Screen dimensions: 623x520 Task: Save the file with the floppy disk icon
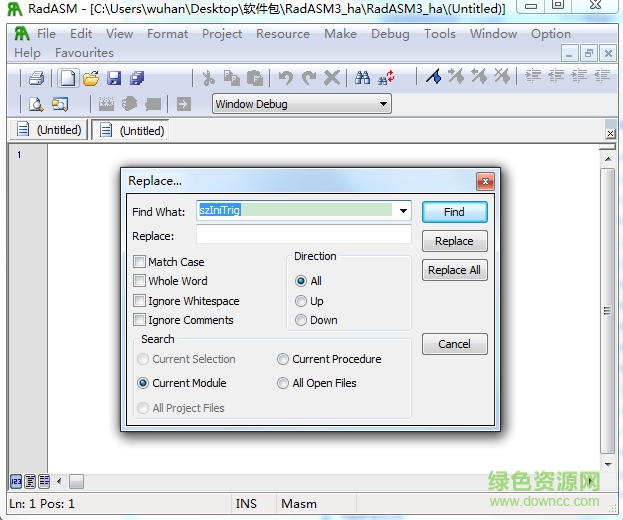[114, 78]
